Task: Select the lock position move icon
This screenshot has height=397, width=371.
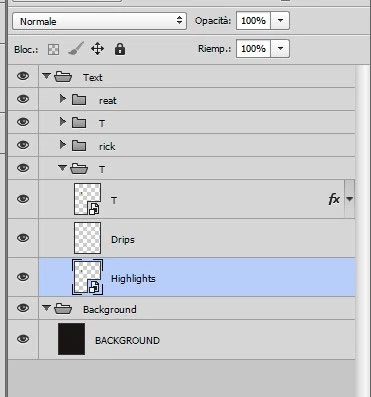Action: [x=97, y=49]
